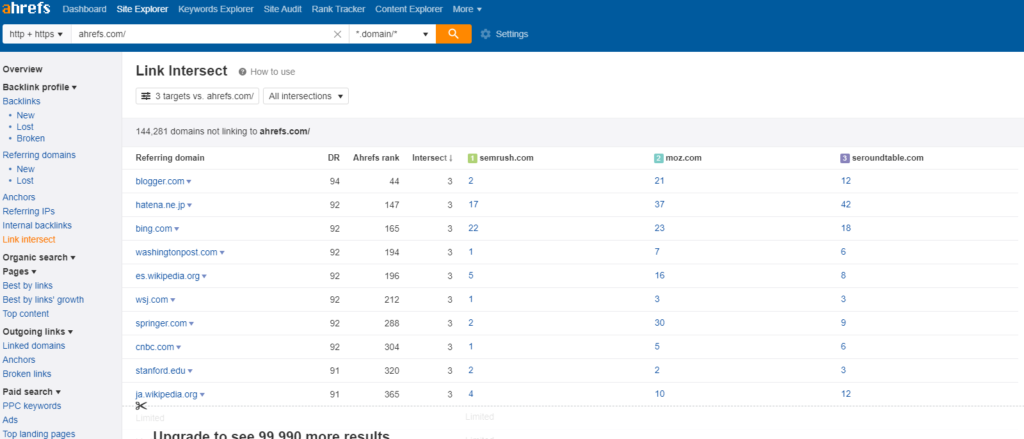Click the URL input field with ahrefs.com/

pos(201,34)
